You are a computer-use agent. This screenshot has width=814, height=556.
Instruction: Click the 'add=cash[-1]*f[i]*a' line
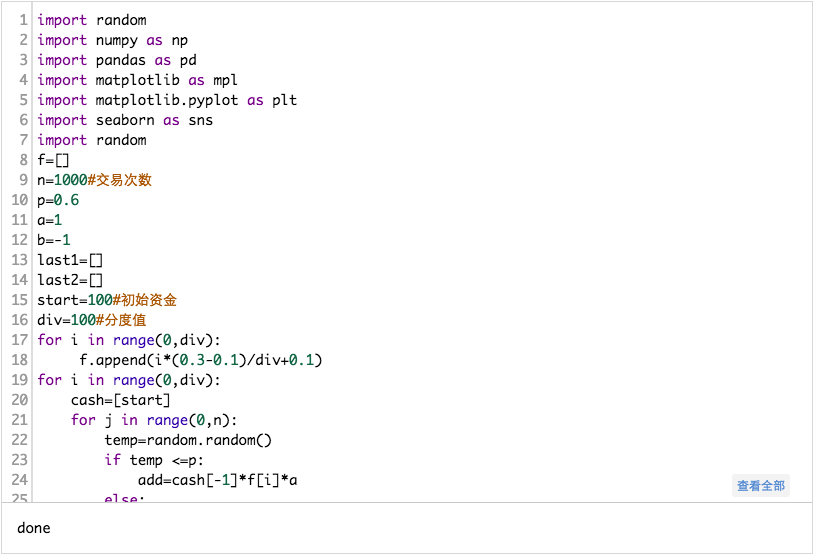pos(218,480)
